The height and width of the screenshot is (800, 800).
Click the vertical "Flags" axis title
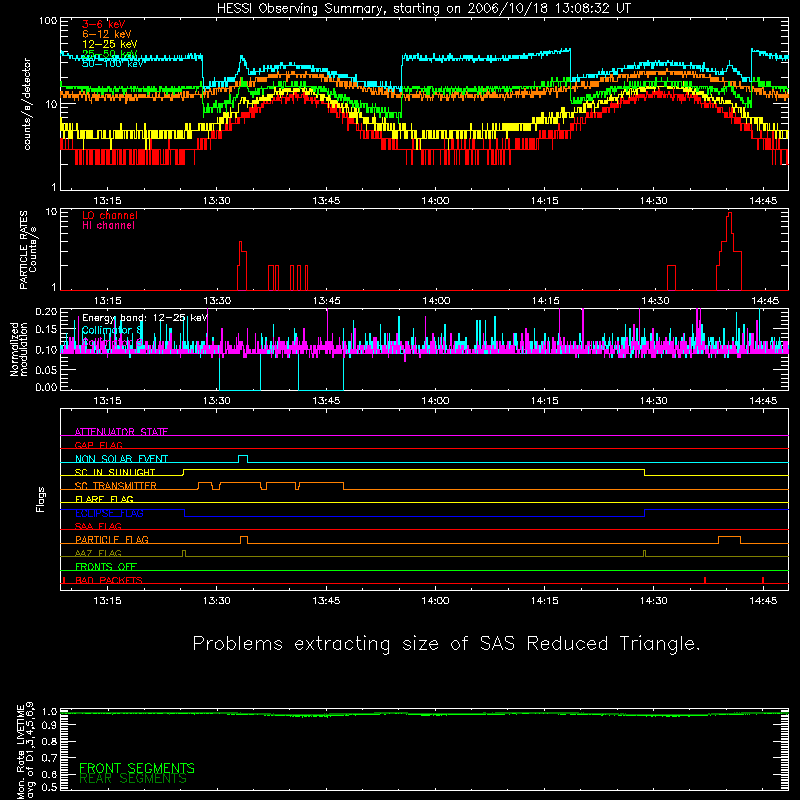[41, 499]
